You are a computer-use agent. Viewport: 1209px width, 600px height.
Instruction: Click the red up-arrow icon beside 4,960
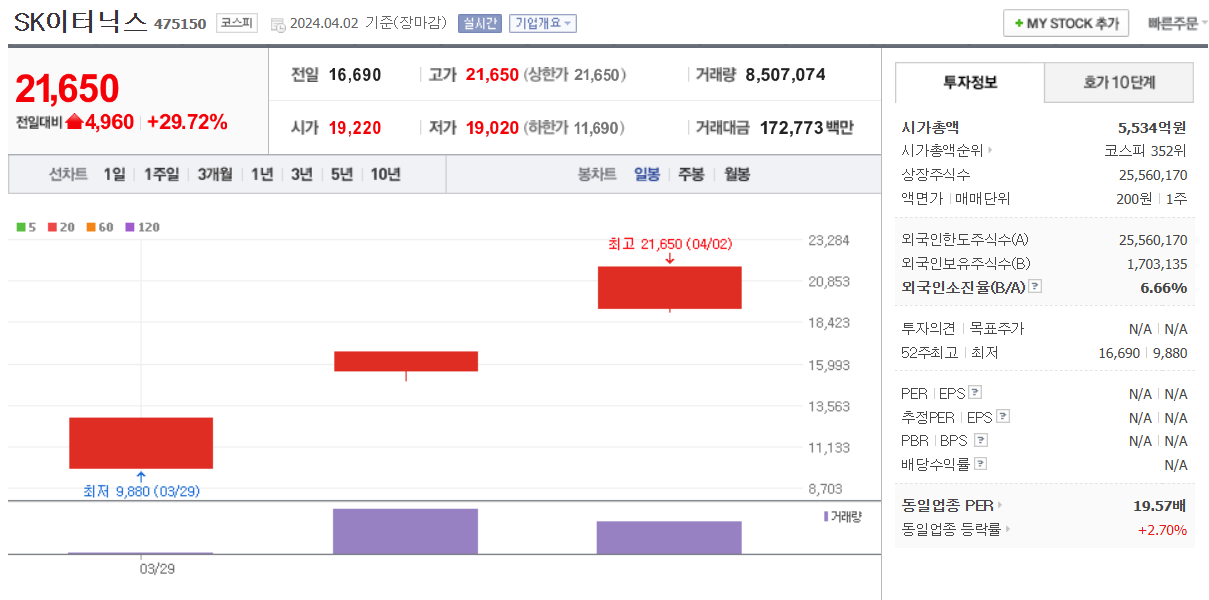pyautogui.click(x=74, y=122)
